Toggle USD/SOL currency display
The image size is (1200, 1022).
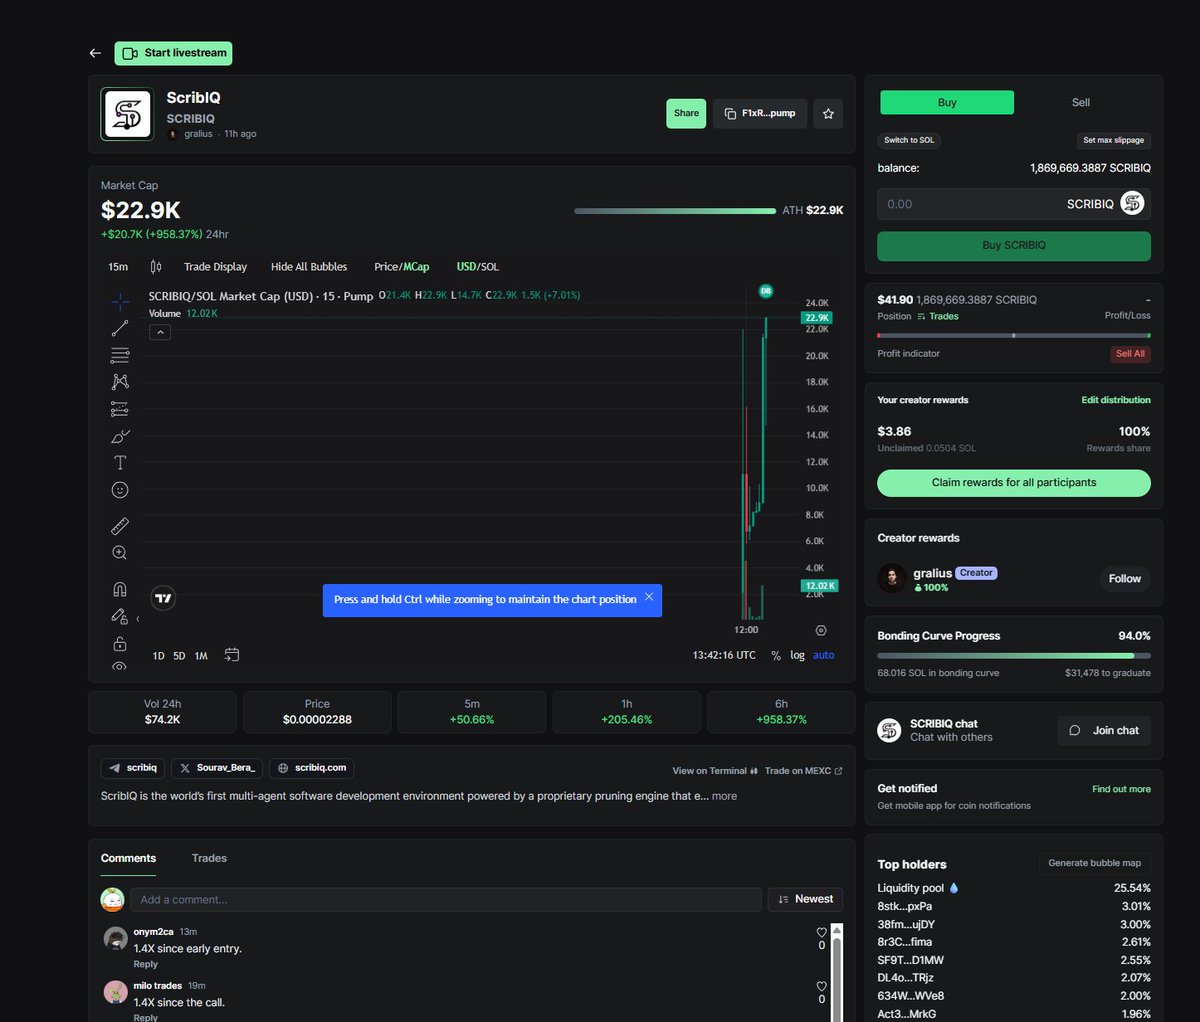pyautogui.click(x=477, y=267)
